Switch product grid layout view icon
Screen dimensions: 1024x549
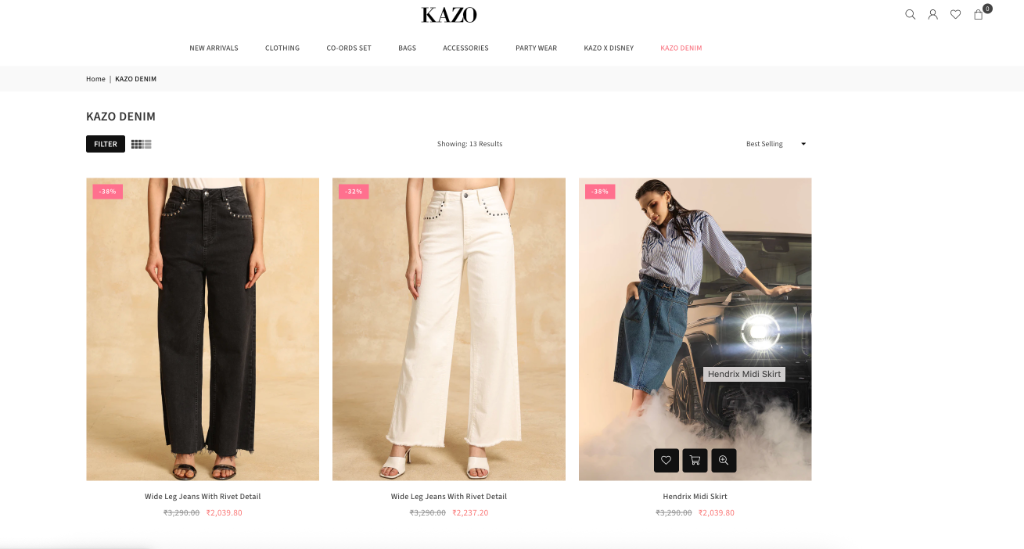pos(141,144)
